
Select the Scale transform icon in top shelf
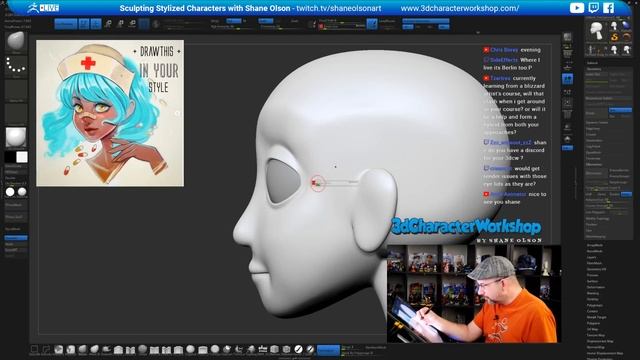click(x=120, y=24)
